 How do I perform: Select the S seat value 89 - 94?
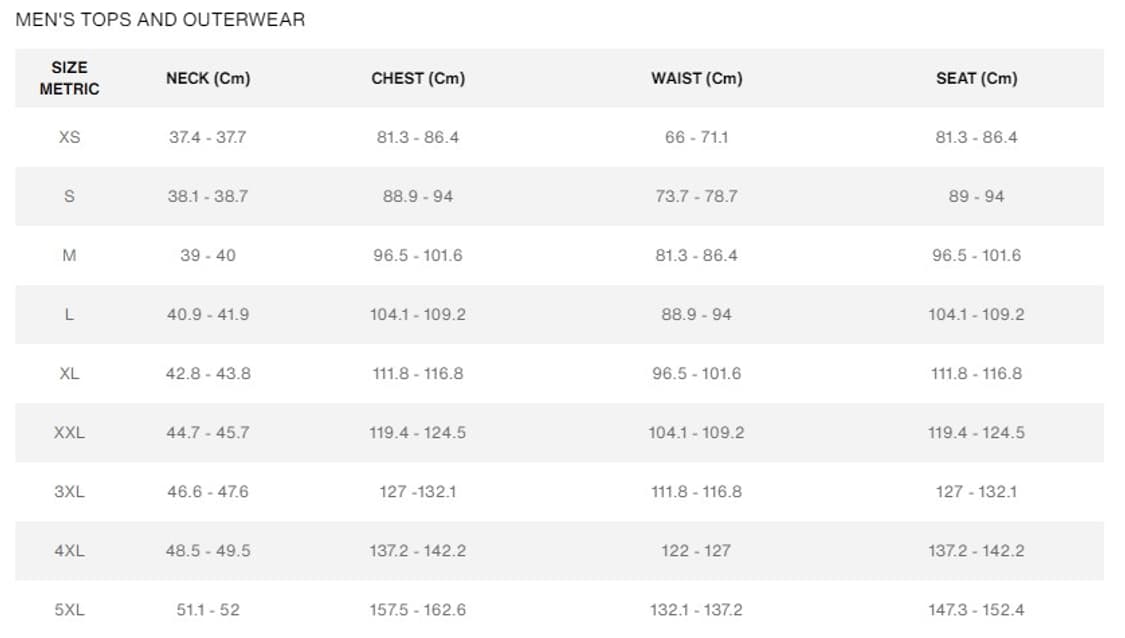976,196
